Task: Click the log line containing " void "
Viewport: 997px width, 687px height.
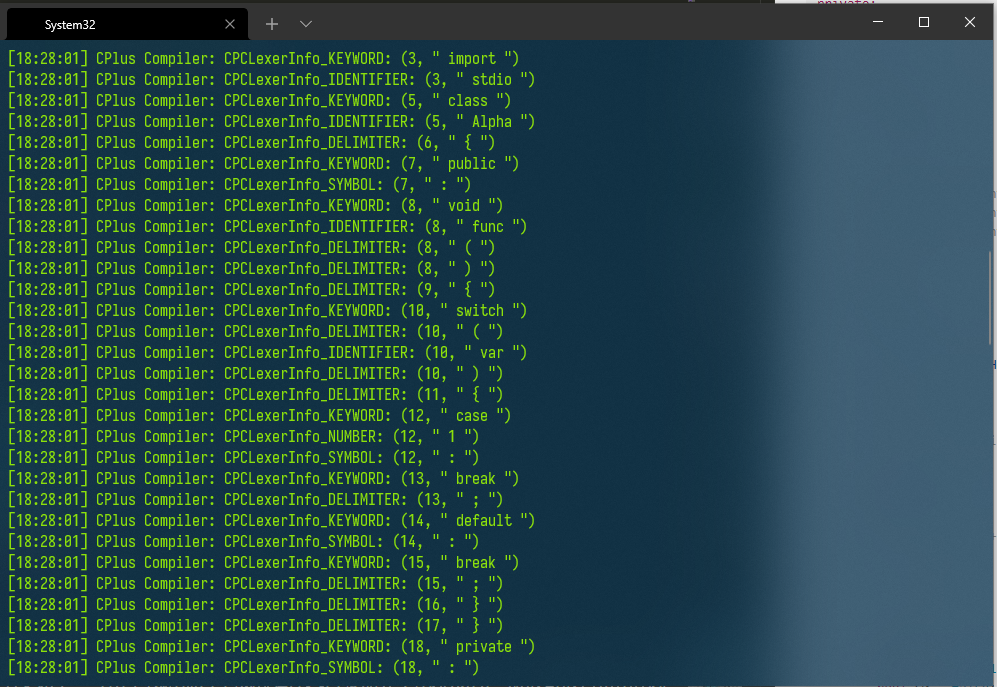Action: (256, 205)
